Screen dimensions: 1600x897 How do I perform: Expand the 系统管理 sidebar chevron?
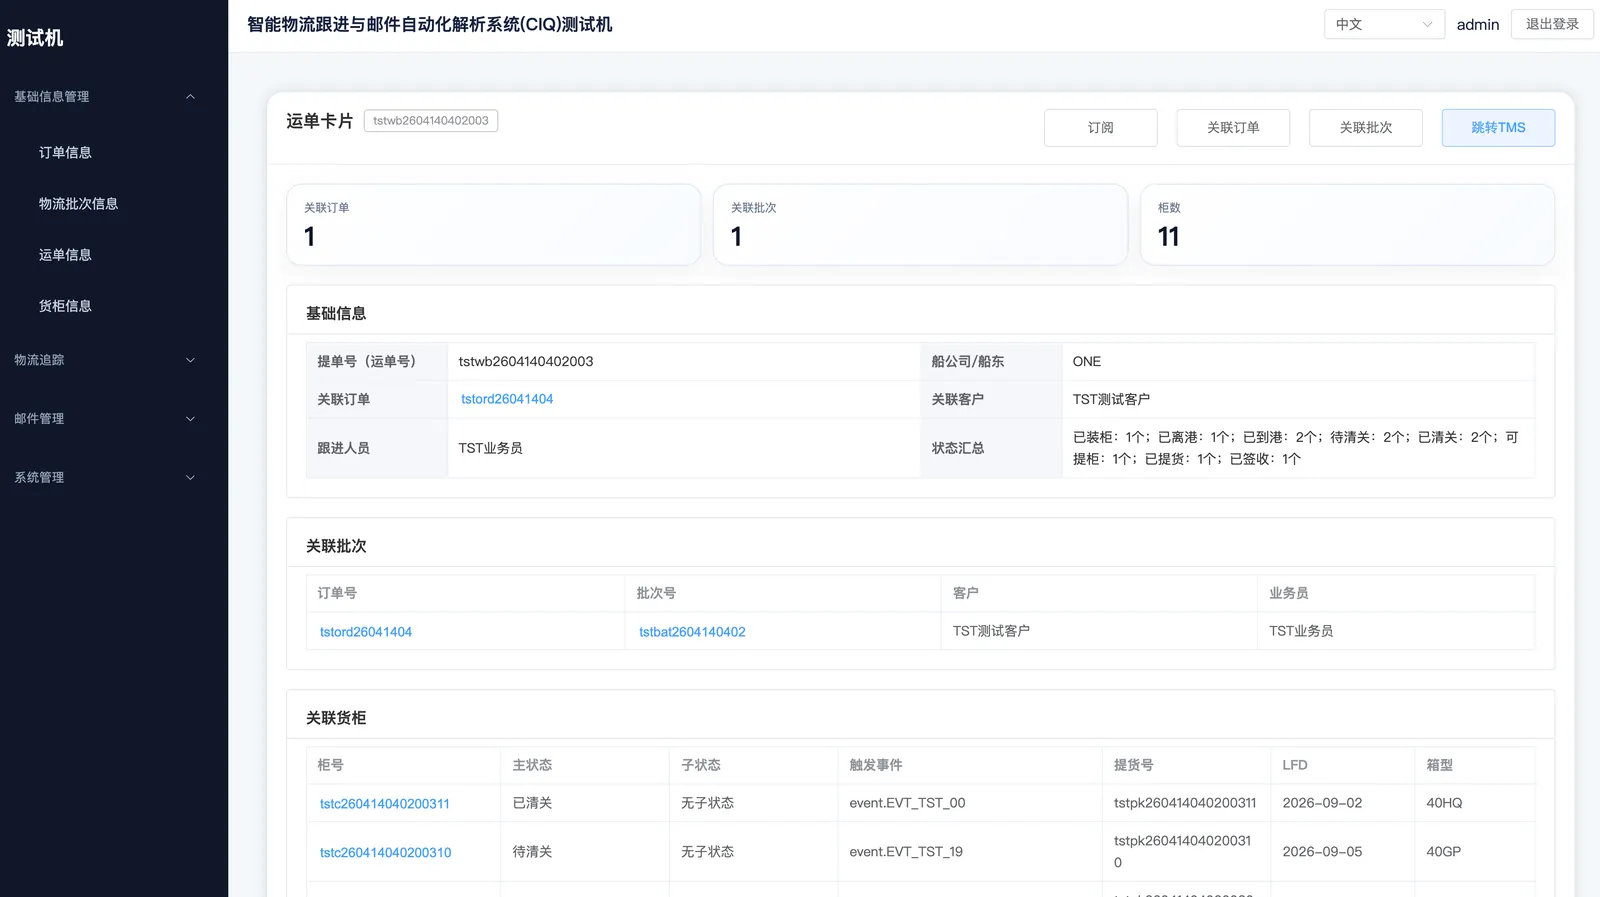pos(190,478)
